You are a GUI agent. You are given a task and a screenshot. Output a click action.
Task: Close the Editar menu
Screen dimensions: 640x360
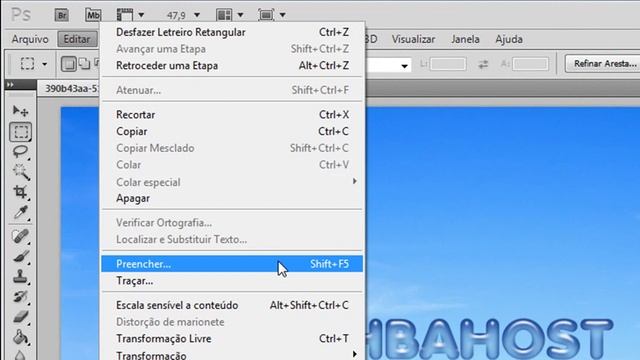coord(77,39)
